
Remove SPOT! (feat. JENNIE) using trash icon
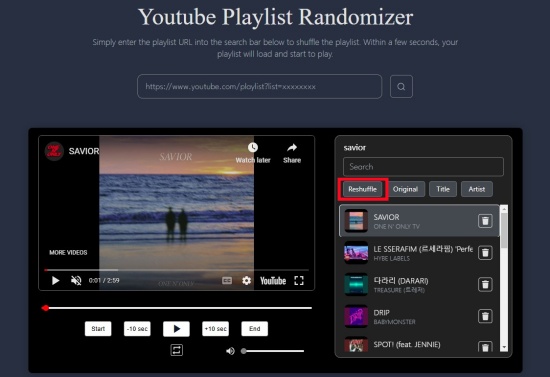tap(485, 347)
